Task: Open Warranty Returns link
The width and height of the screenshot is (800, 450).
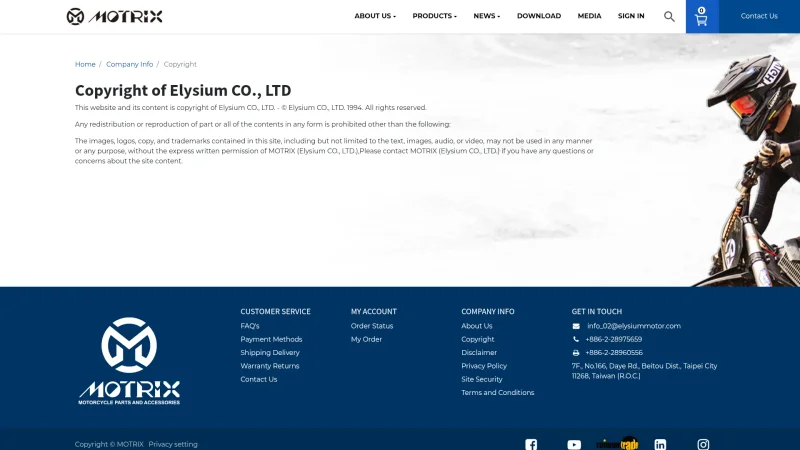Action: click(x=270, y=366)
